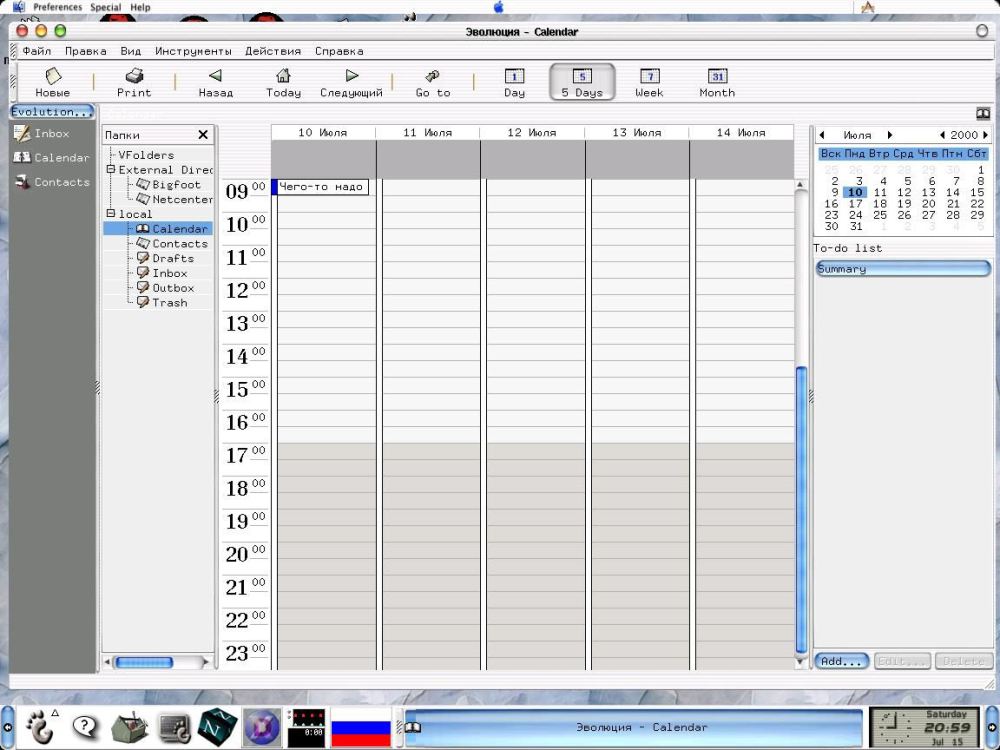The image size is (1000, 750).
Task: Click the Summary column header
Action: (902, 268)
